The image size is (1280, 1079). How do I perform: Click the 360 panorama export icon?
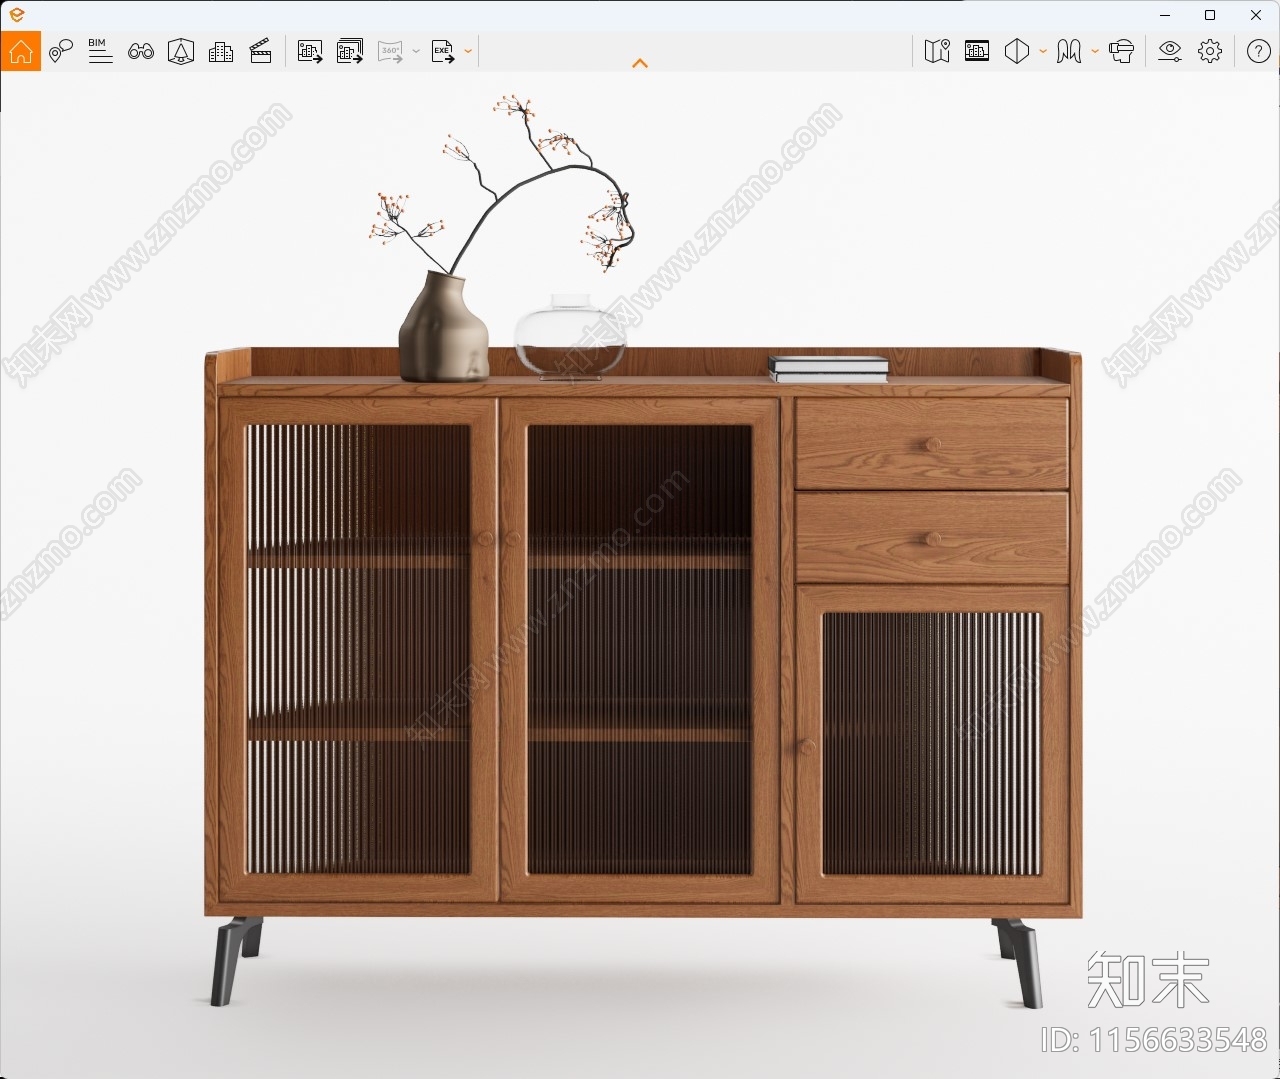[390, 51]
